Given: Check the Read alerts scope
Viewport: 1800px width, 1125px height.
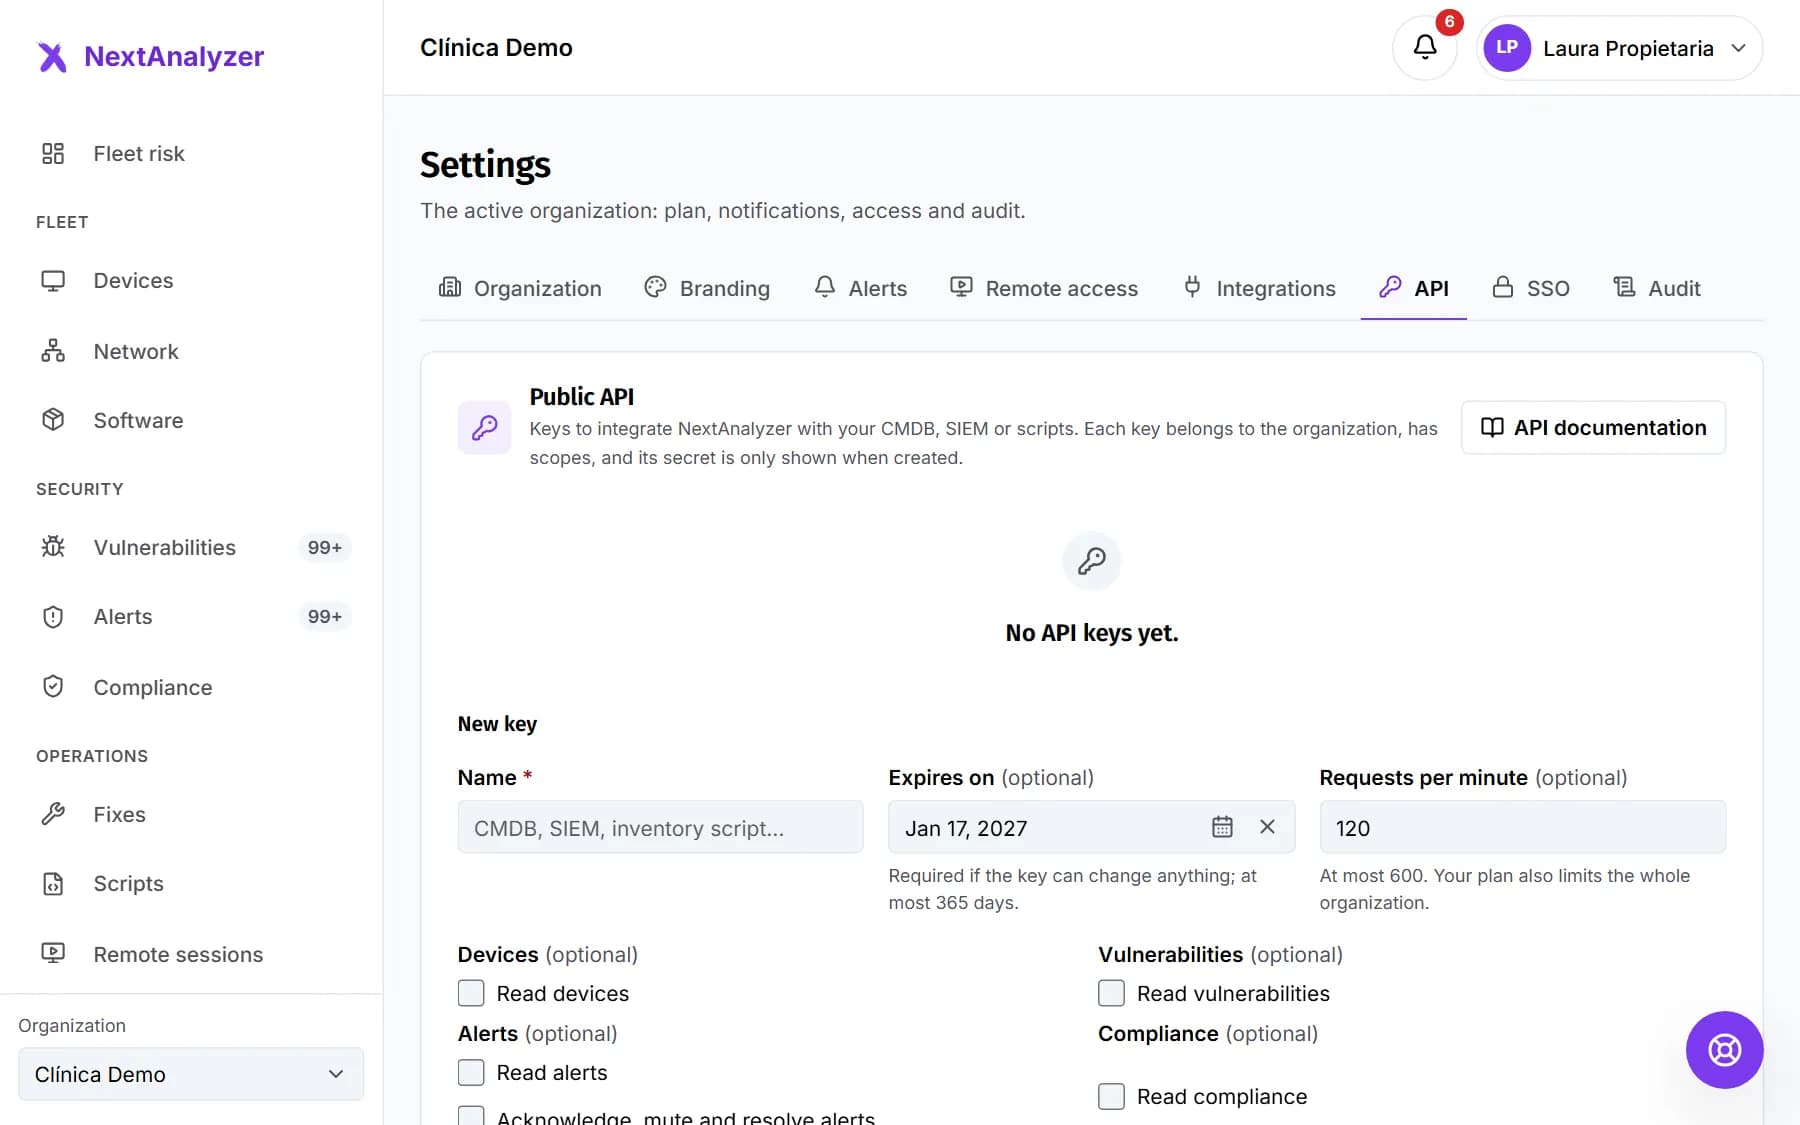Looking at the screenshot, I should pyautogui.click(x=471, y=1072).
